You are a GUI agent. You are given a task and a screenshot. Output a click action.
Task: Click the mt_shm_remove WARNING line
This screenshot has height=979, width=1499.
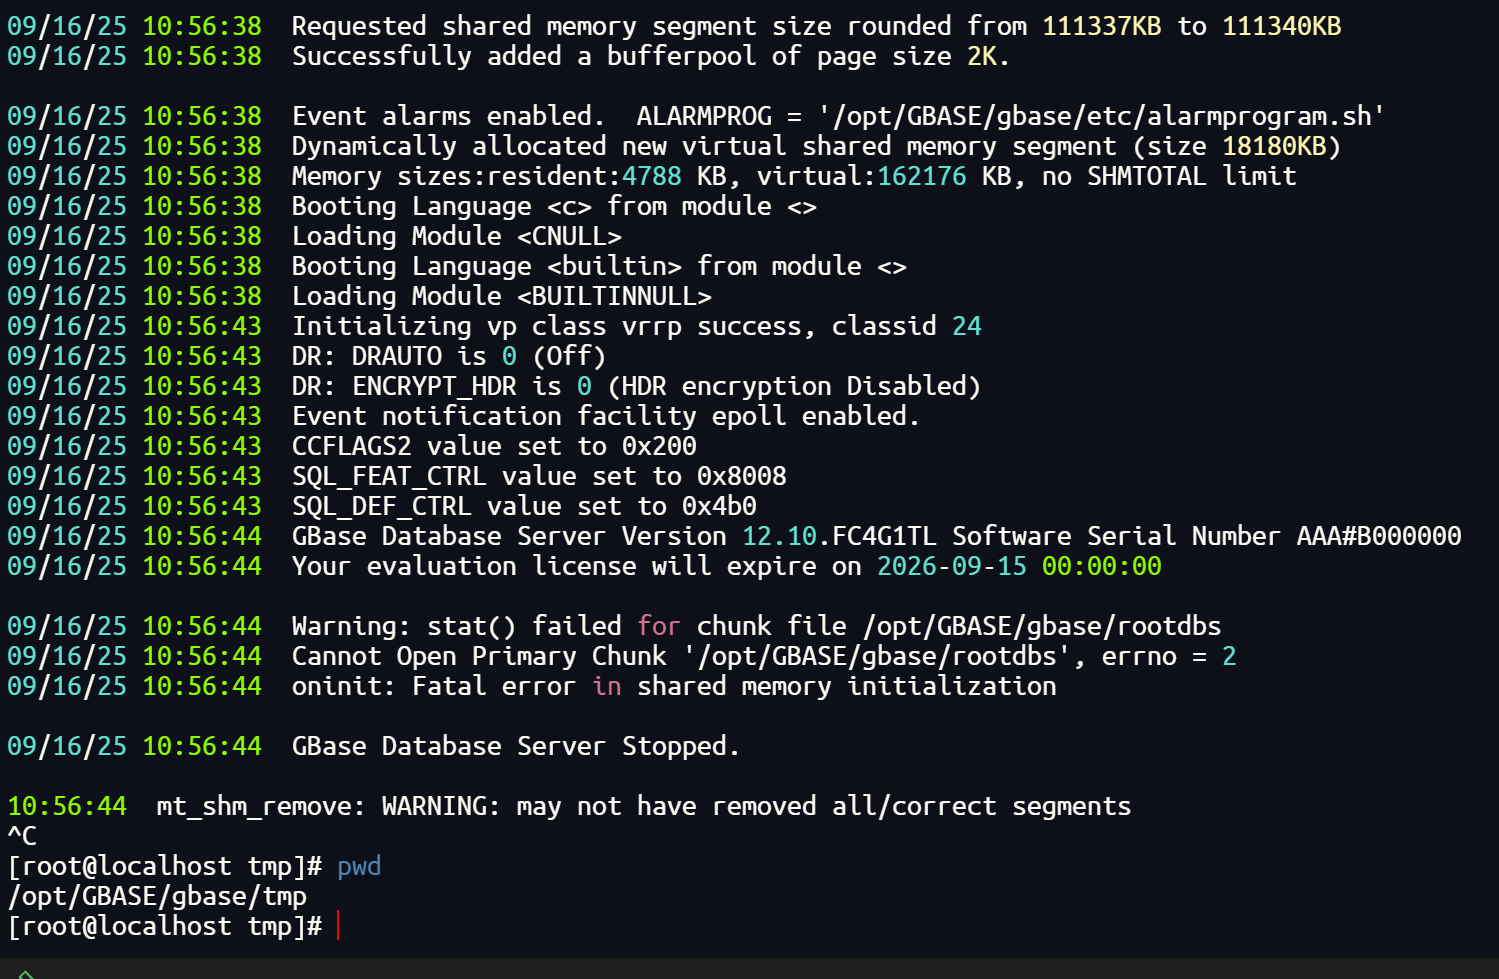569,806
